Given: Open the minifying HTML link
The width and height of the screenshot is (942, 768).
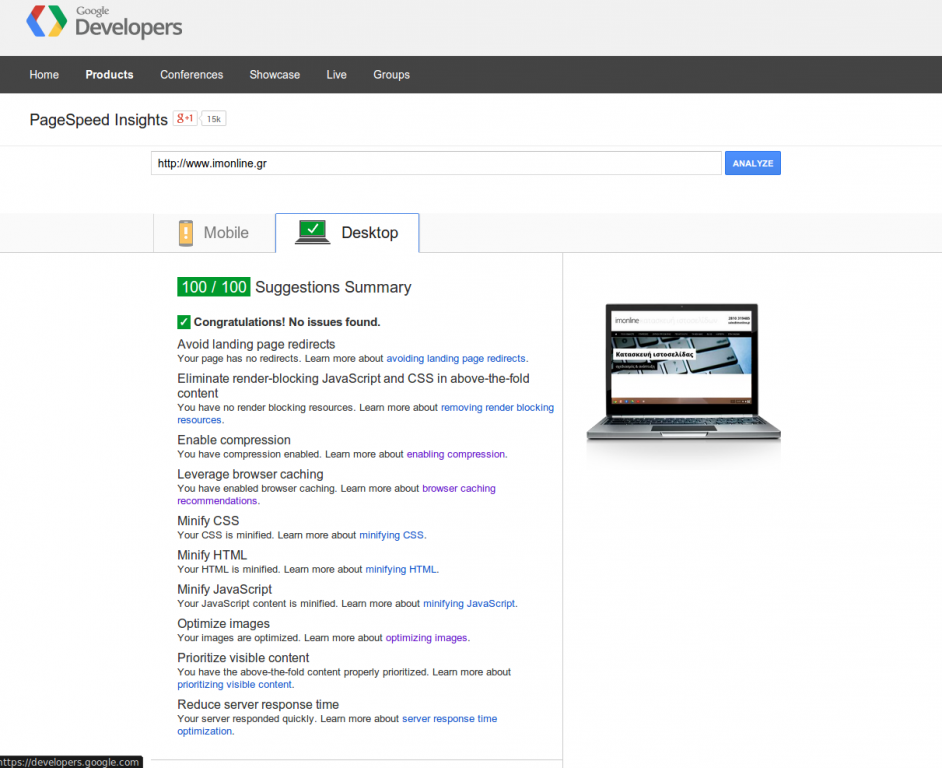Looking at the screenshot, I should pos(401,570).
